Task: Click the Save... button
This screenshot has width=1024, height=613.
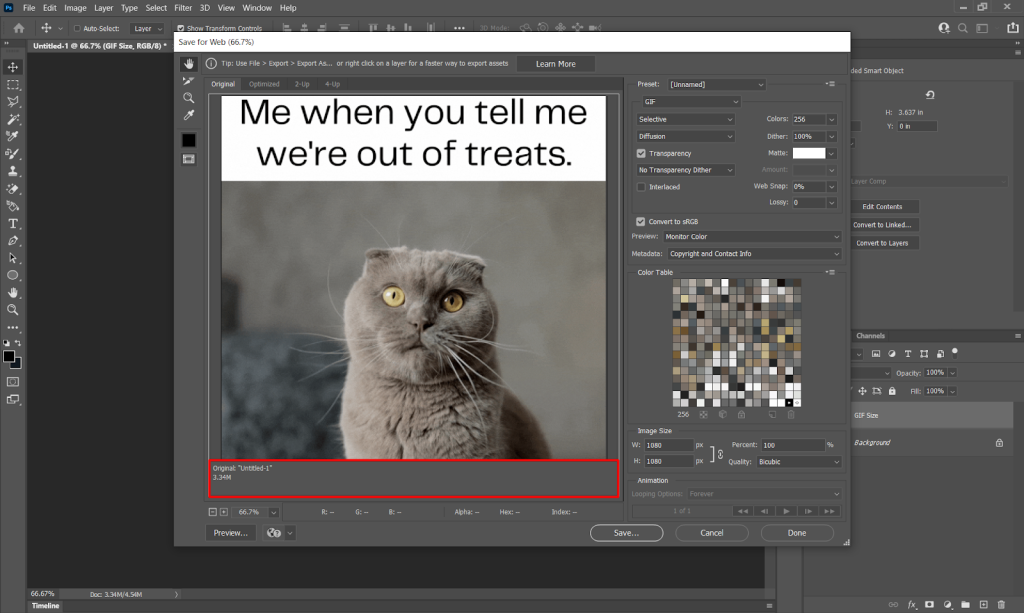Action: pos(626,533)
